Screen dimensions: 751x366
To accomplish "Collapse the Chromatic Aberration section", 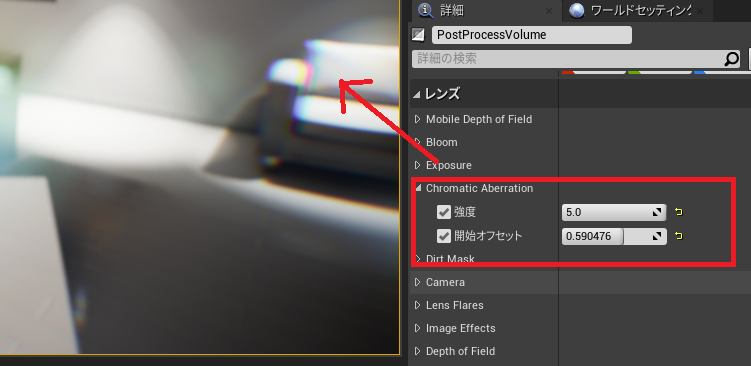I will tap(419, 188).
